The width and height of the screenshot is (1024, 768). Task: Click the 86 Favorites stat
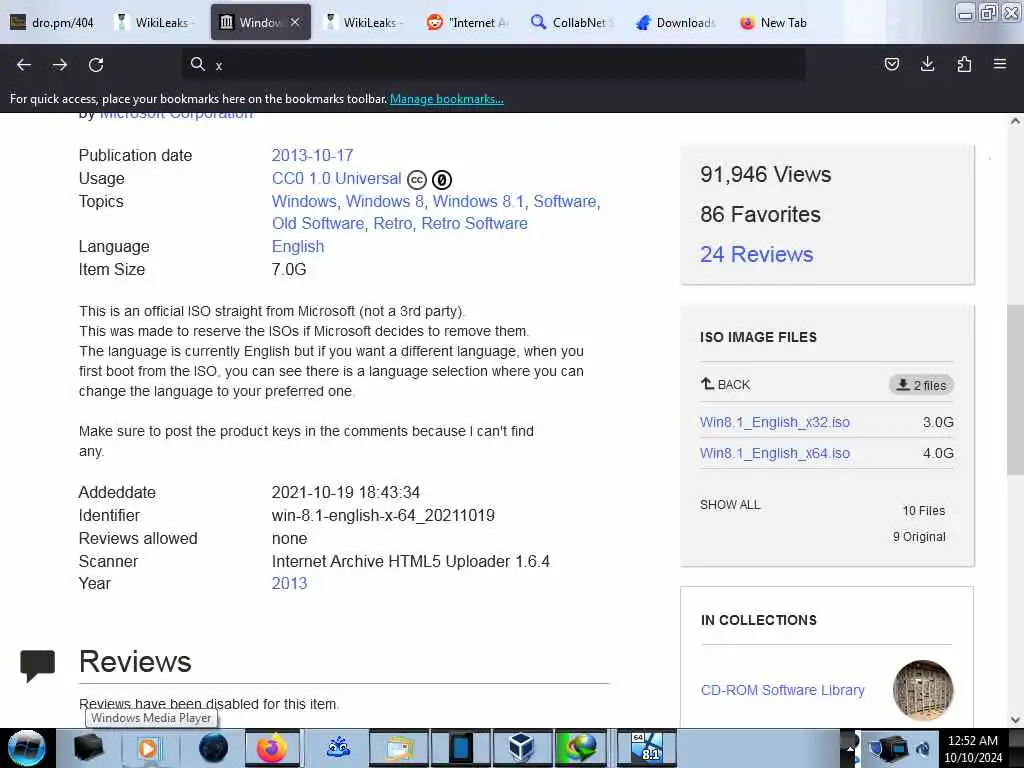pos(760,214)
